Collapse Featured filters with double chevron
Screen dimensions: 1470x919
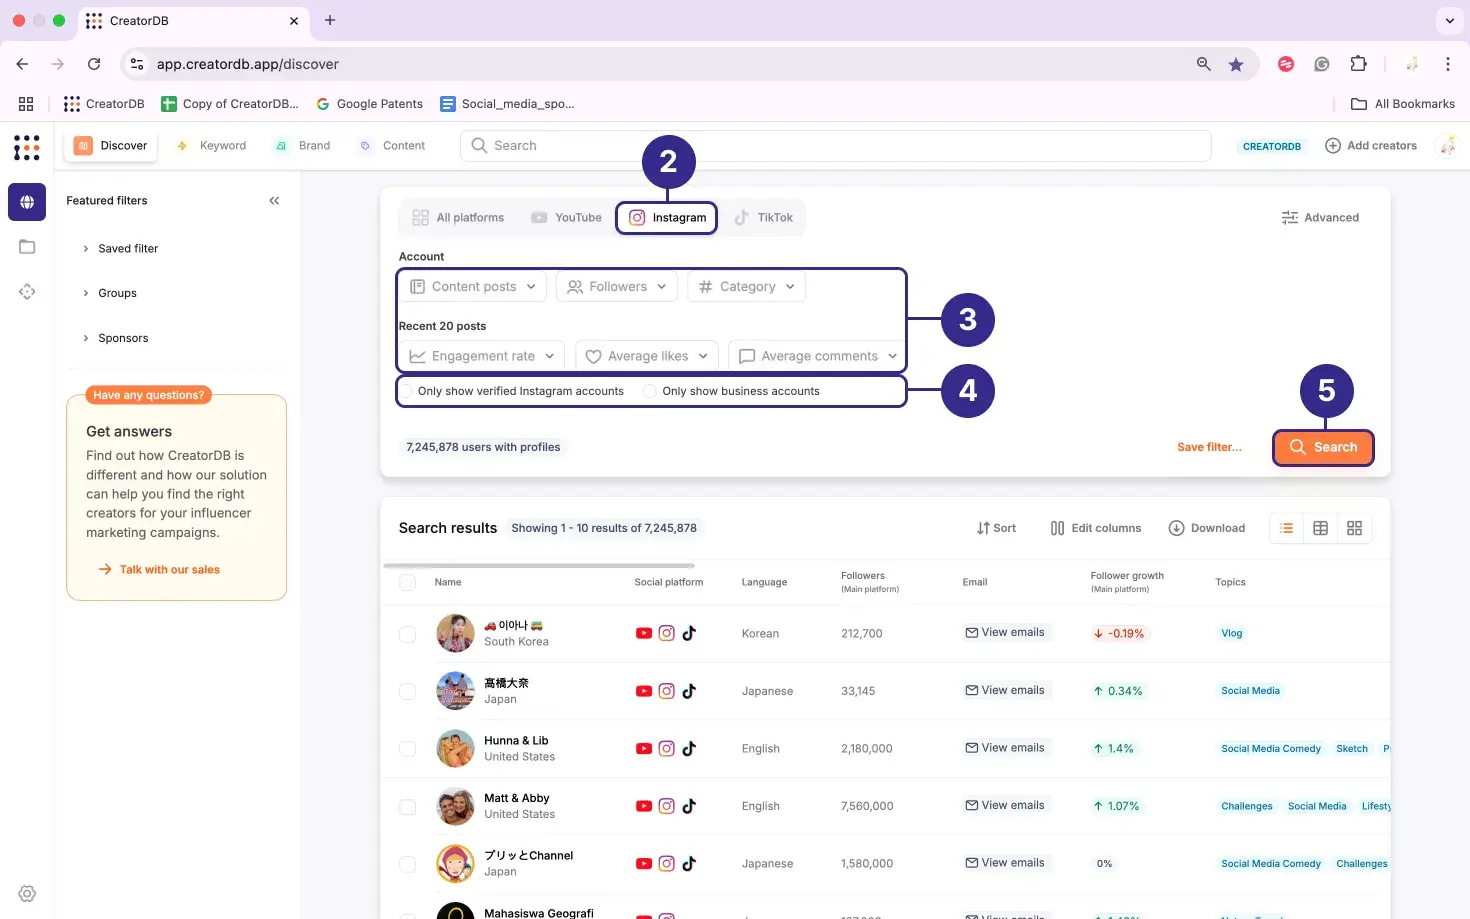click(x=274, y=201)
